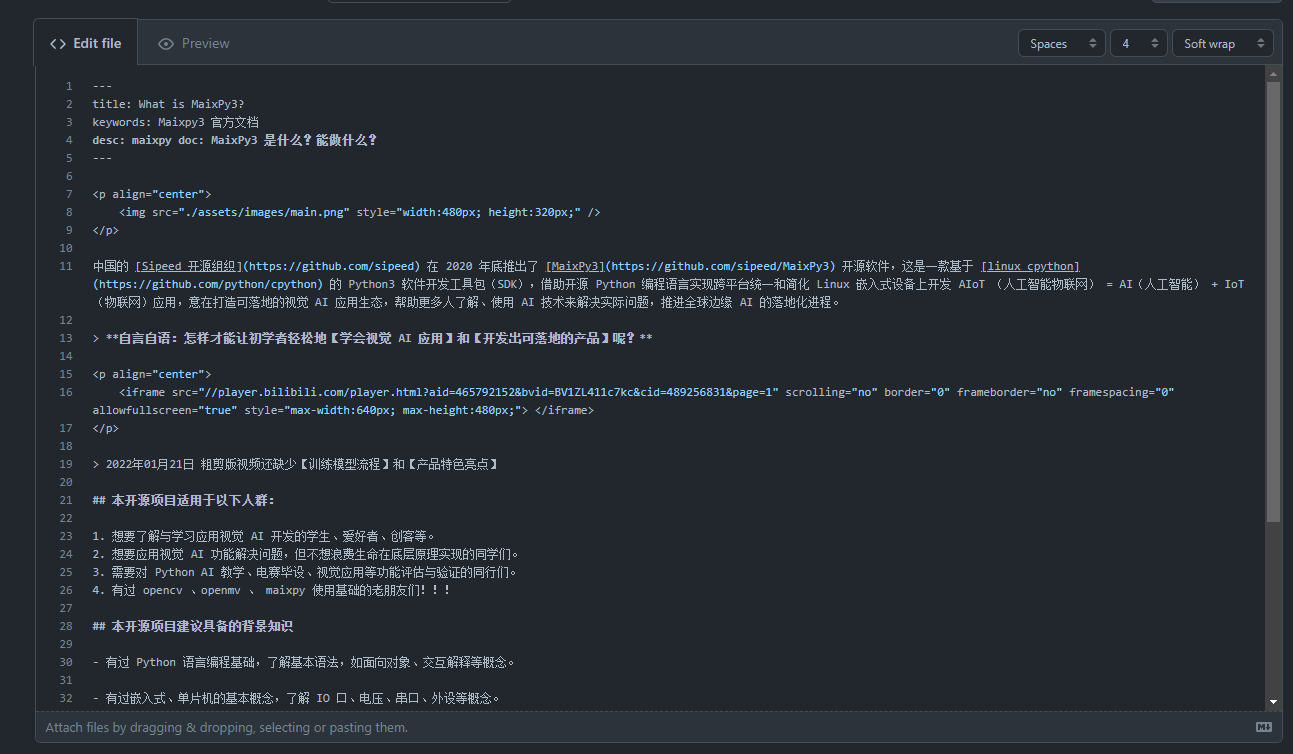Screen dimensions: 1293x754
Task: Change indent size dropdown showing 4
Action: [x=1138, y=44]
